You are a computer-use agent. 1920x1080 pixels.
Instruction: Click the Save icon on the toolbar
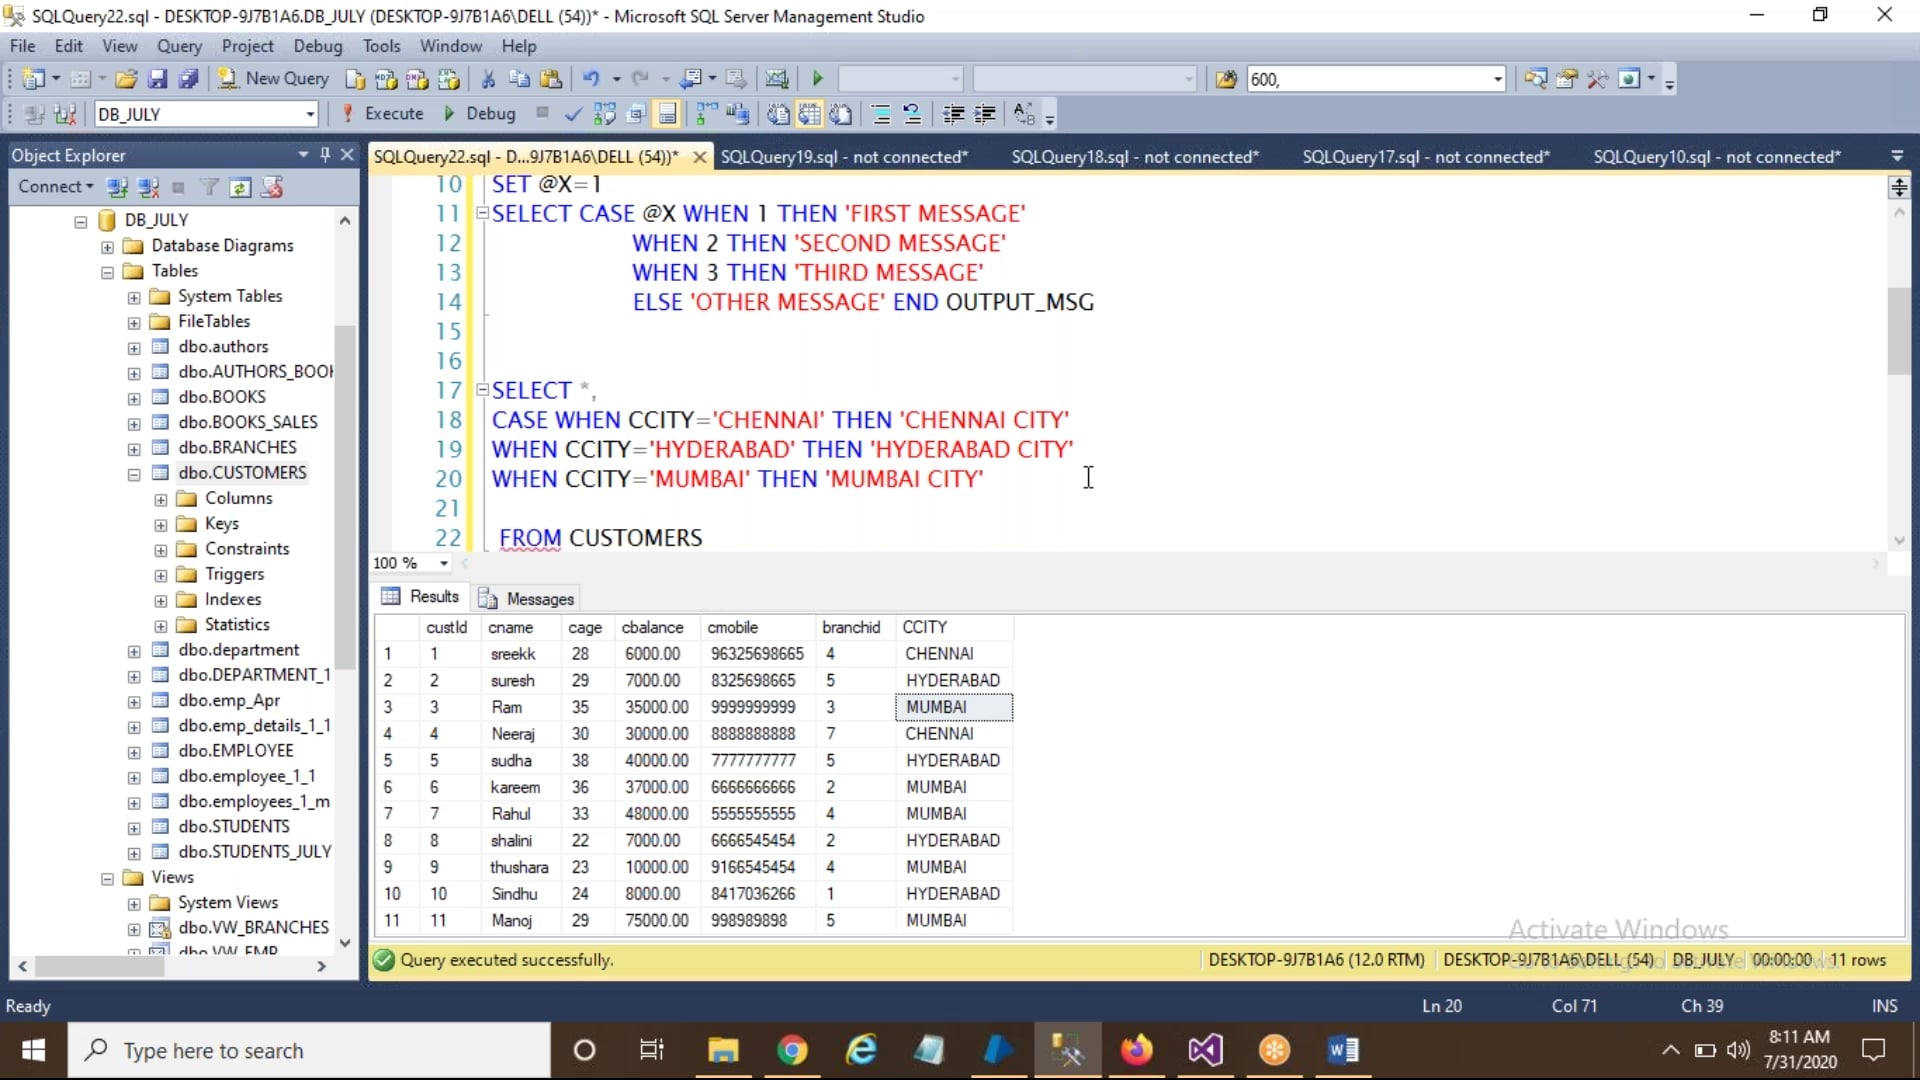click(x=158, y=78)
